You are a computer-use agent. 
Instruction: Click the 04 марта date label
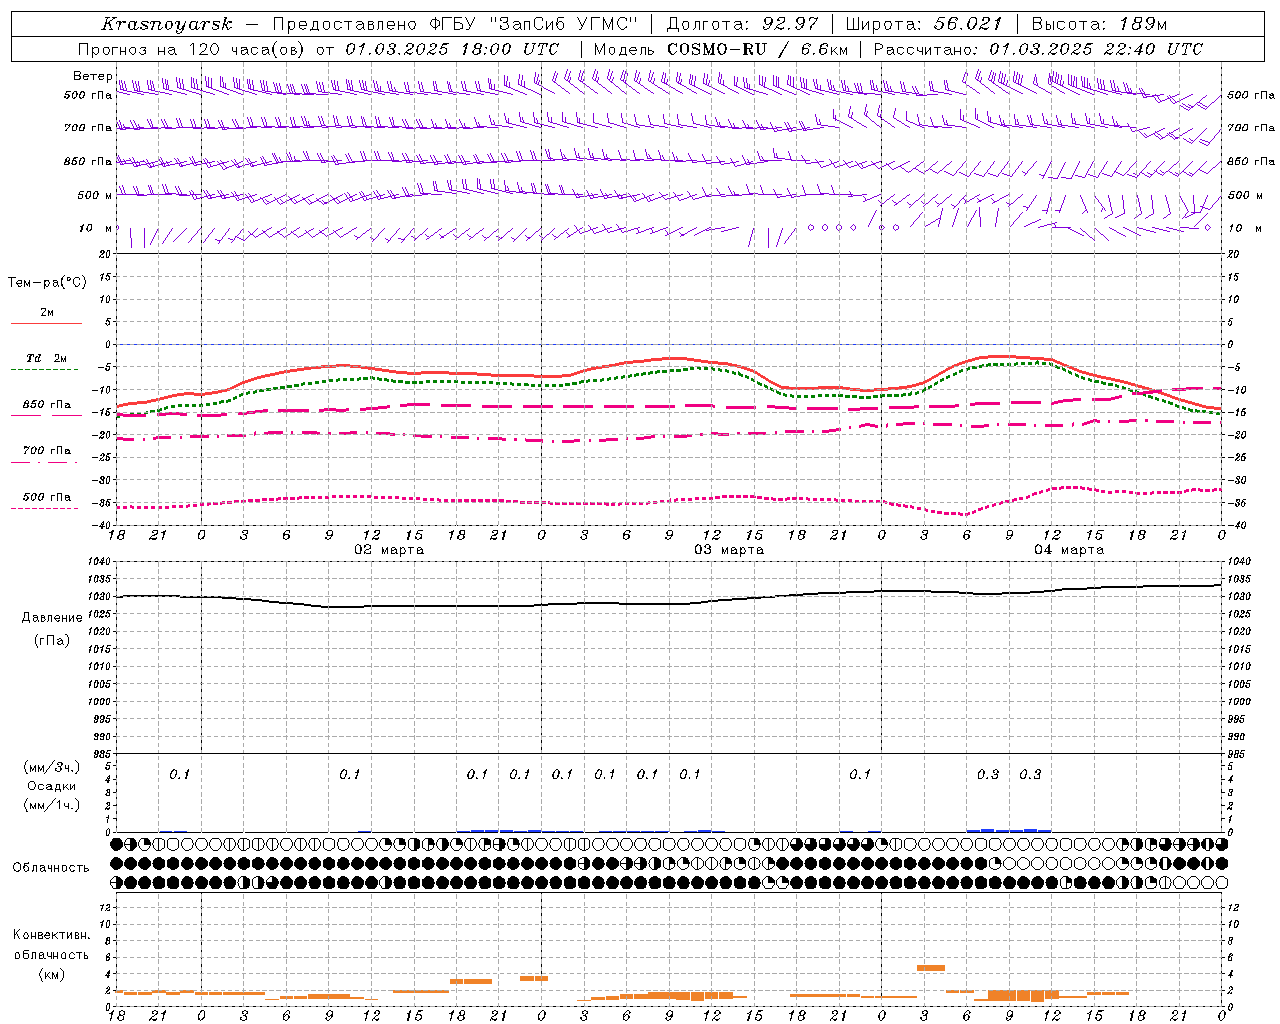1069,550
